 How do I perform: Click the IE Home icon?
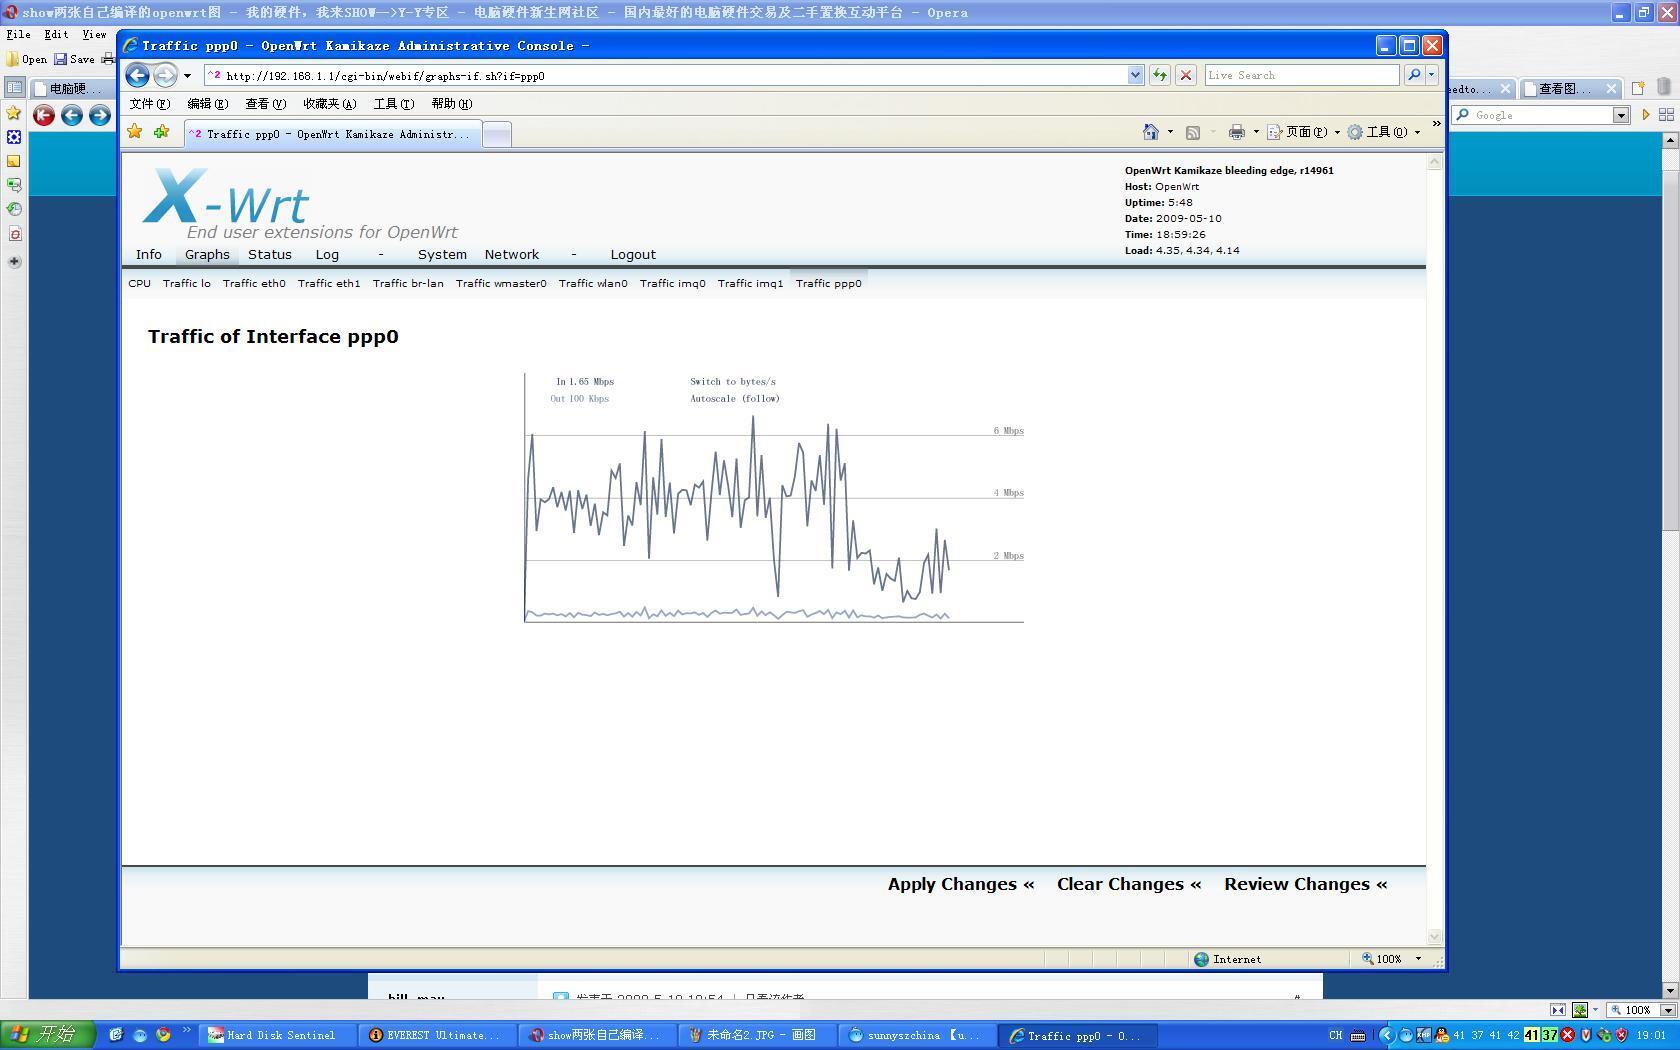[1150, 132]
